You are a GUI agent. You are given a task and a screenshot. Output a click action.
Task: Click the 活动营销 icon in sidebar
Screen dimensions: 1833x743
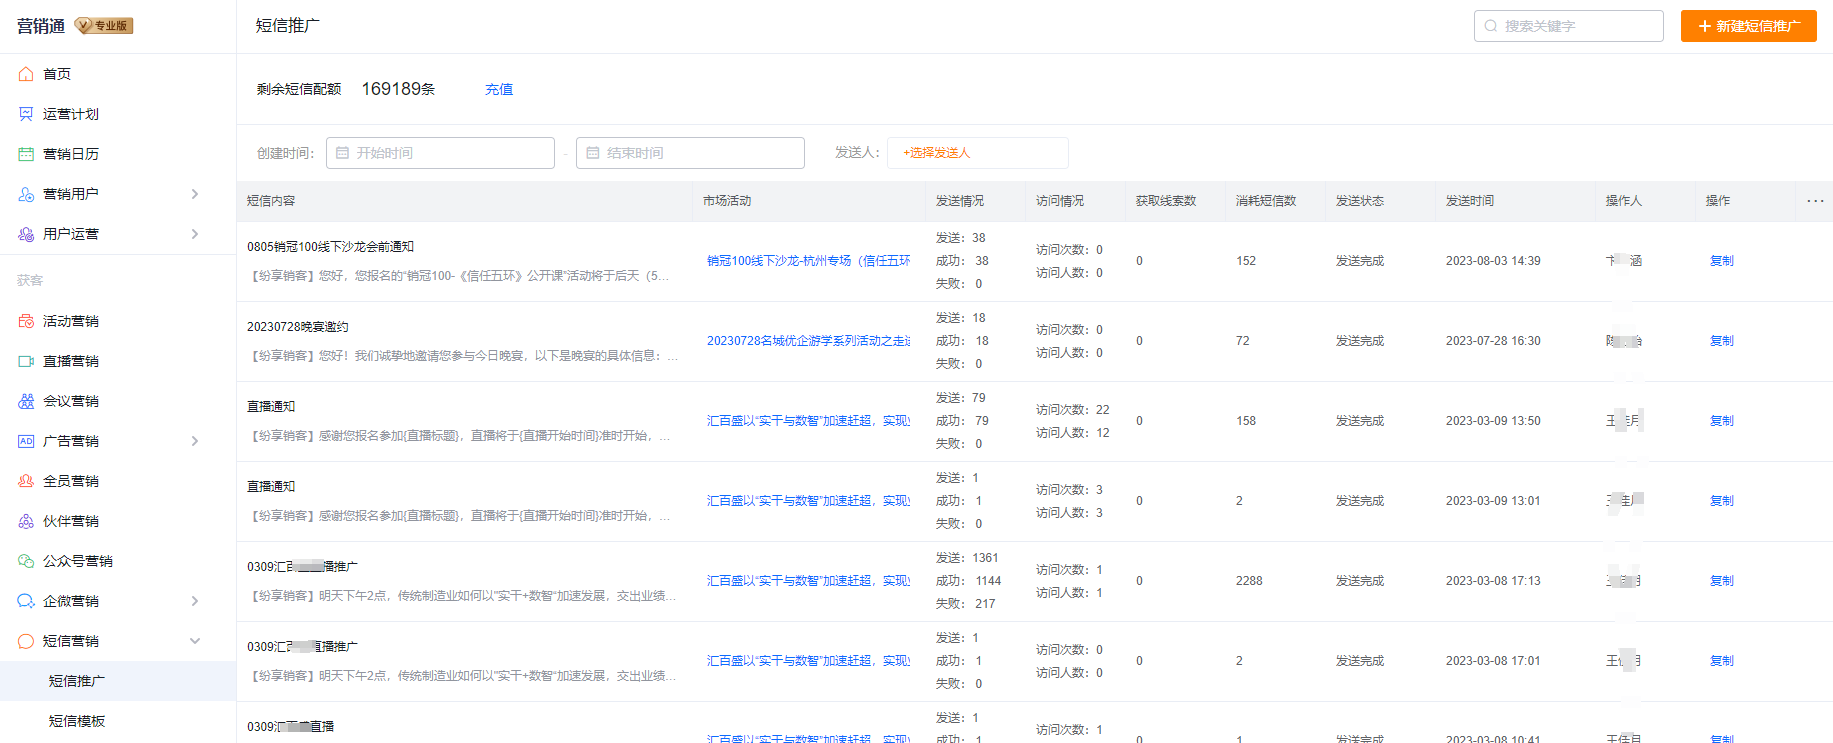[26, 321]
